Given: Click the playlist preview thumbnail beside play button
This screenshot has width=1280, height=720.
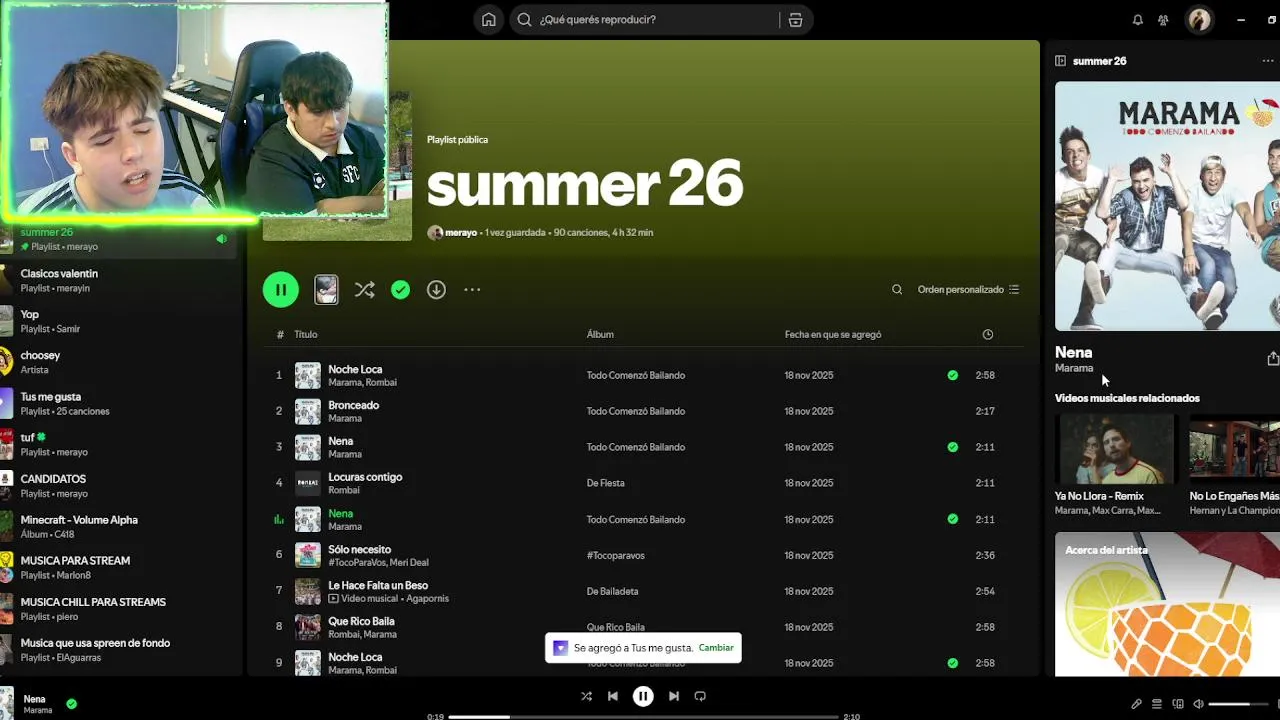Looking at the screenshot, I should 326,290.
